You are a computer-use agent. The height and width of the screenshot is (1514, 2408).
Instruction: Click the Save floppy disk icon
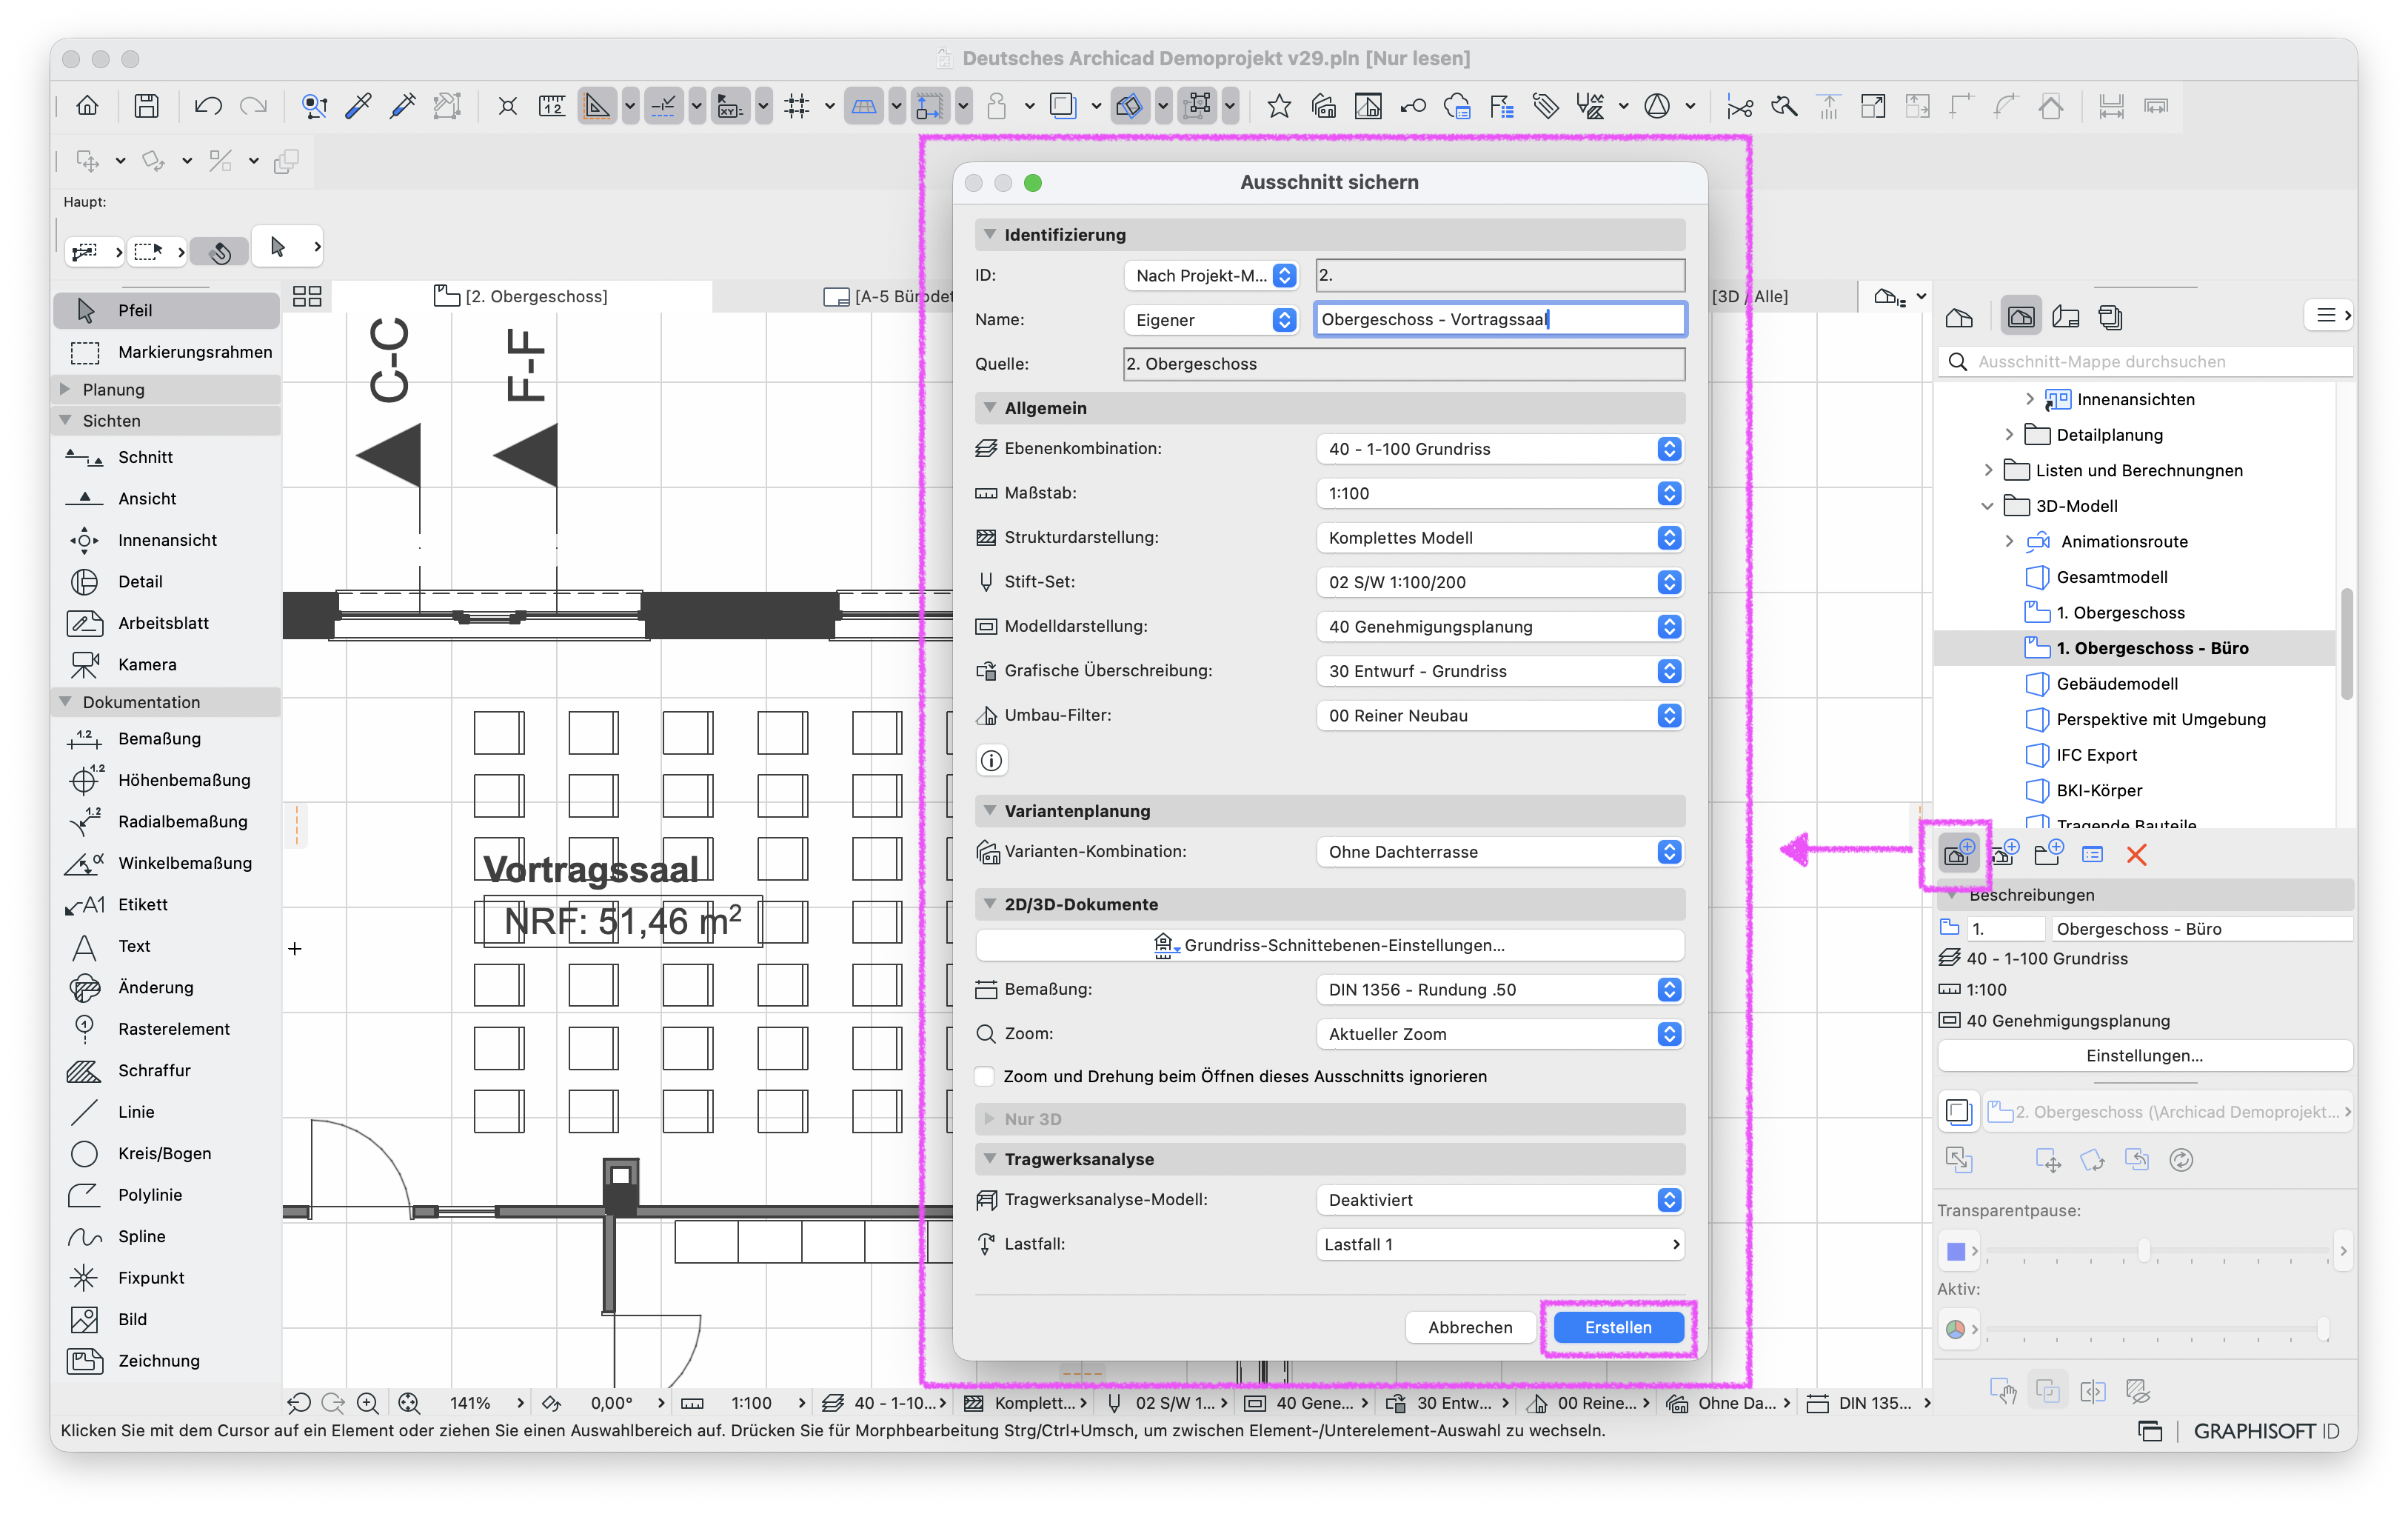(x=146, y=105)
